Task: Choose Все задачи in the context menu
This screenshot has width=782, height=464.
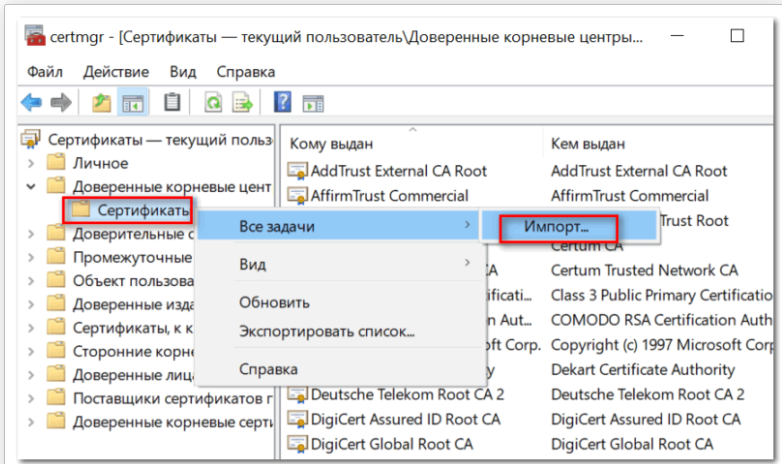Action: point(338,226)
